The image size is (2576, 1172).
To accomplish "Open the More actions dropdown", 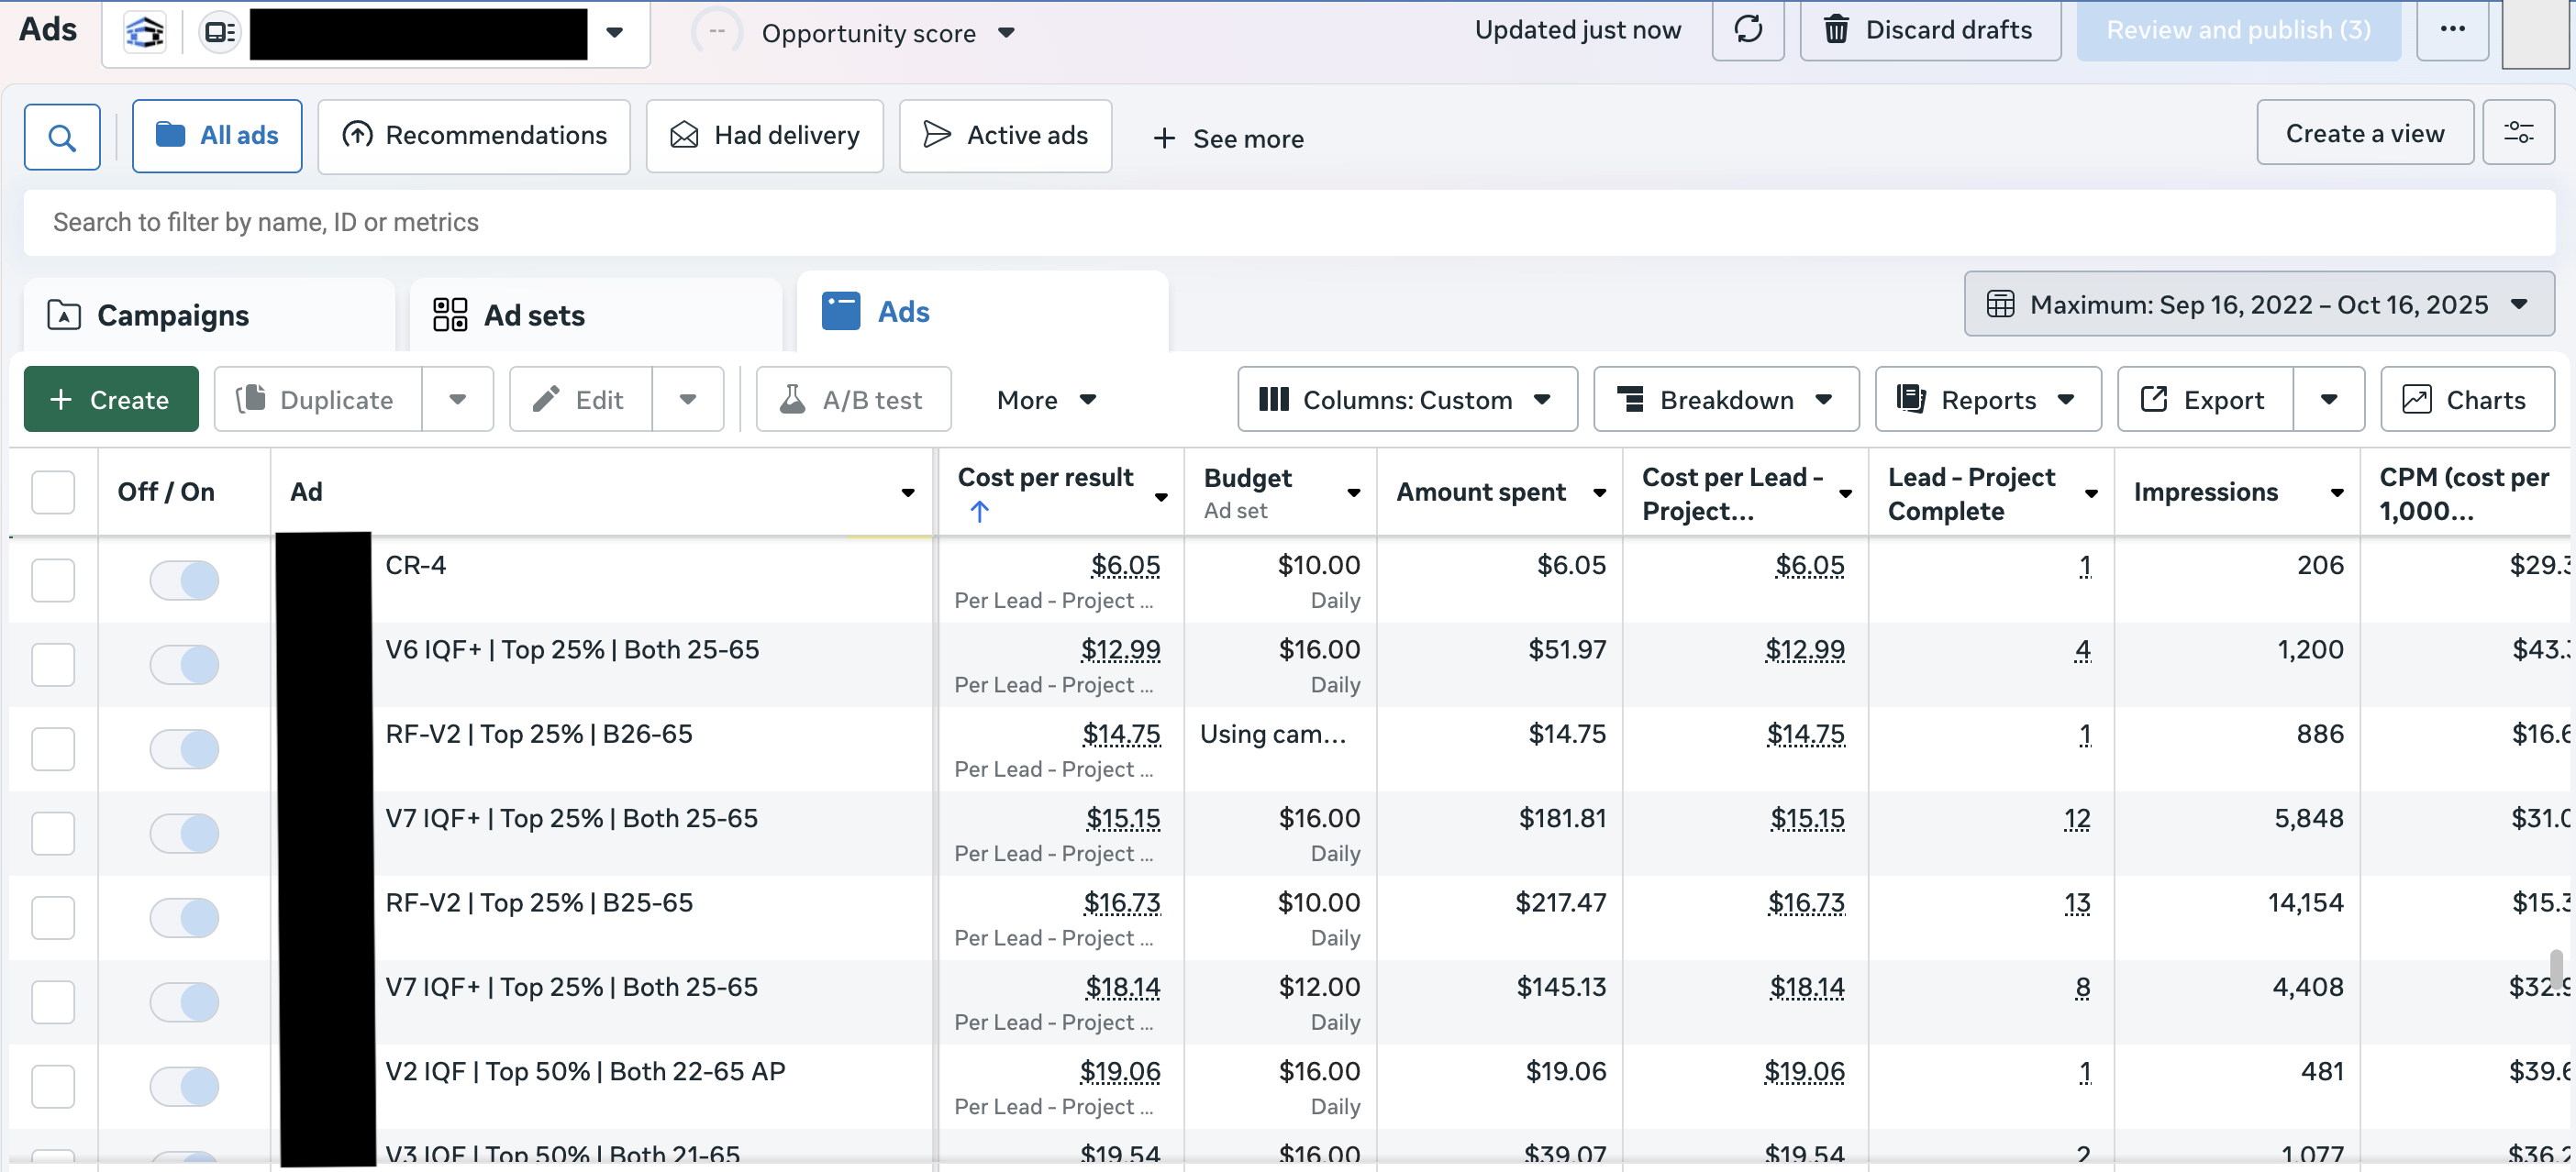I will point(1047,399).
